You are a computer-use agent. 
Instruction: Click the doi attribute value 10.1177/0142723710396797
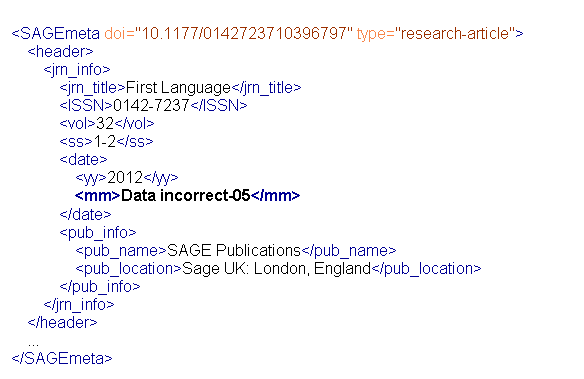point(244,34)
